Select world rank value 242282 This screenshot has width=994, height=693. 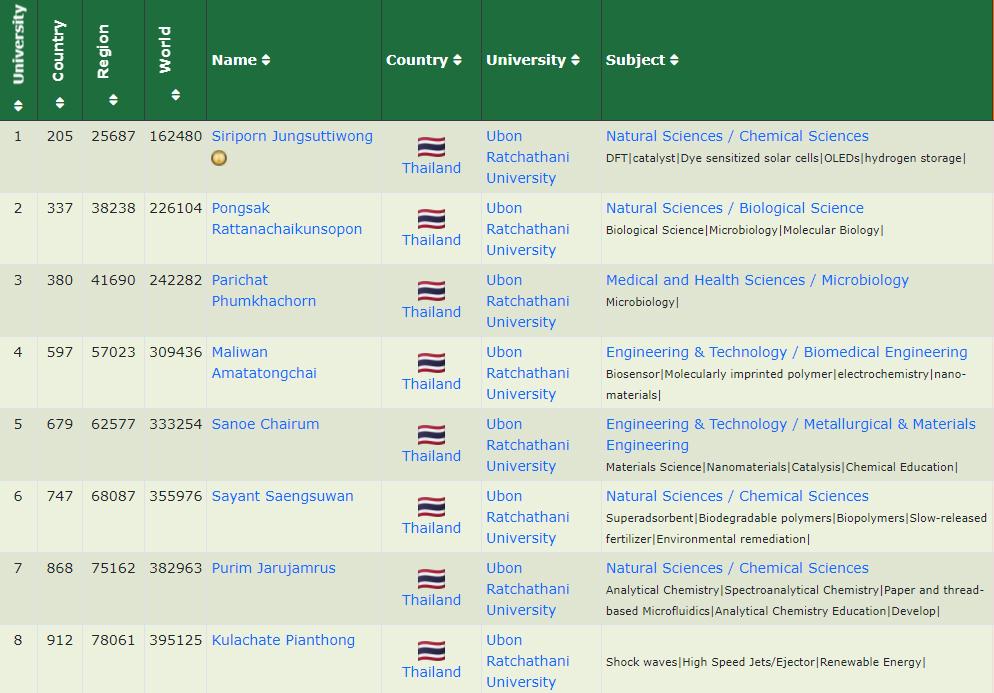(x=176, y=280)
